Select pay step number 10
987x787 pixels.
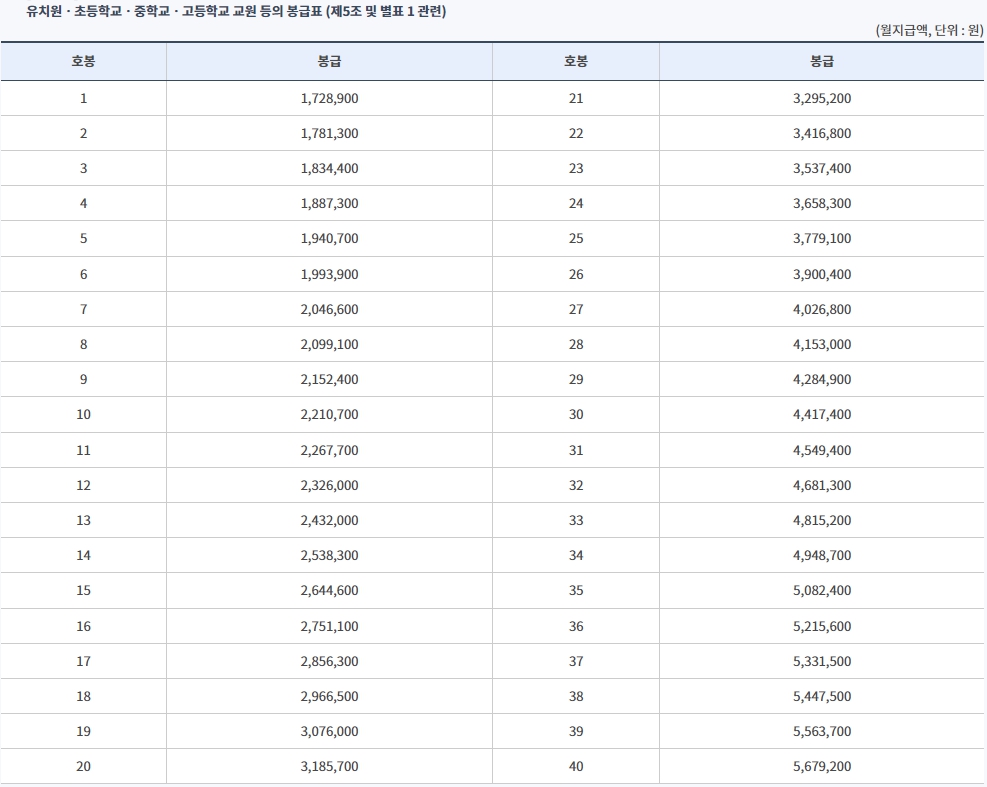pyautogui.click(x=83, y=414)
